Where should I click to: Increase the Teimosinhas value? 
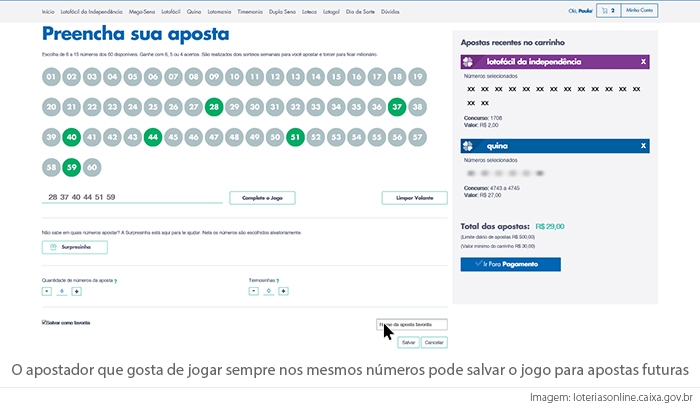point(283,291)
